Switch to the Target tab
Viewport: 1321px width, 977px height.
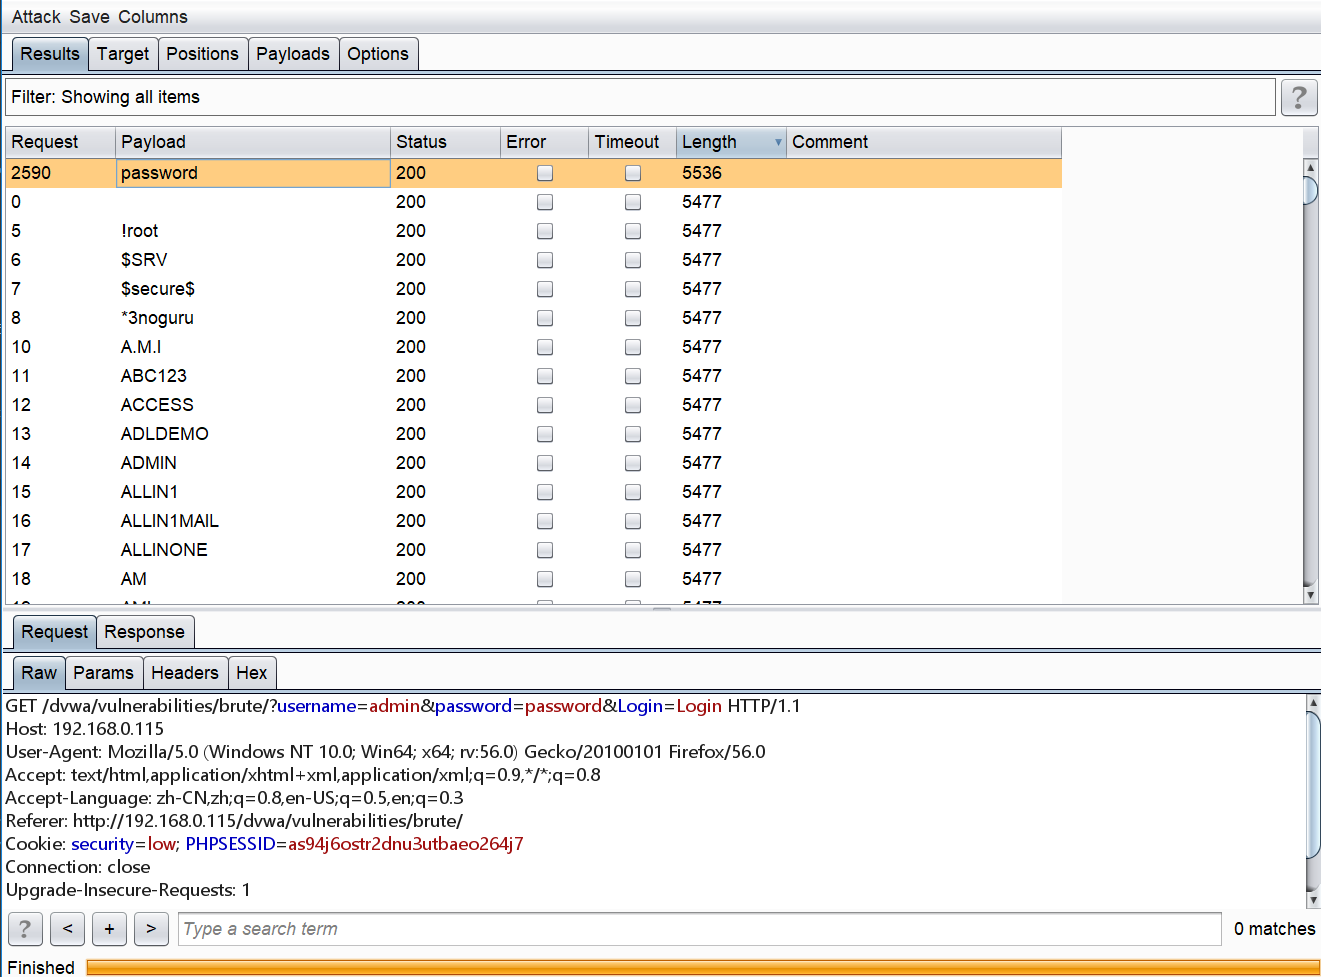(123, 54)
